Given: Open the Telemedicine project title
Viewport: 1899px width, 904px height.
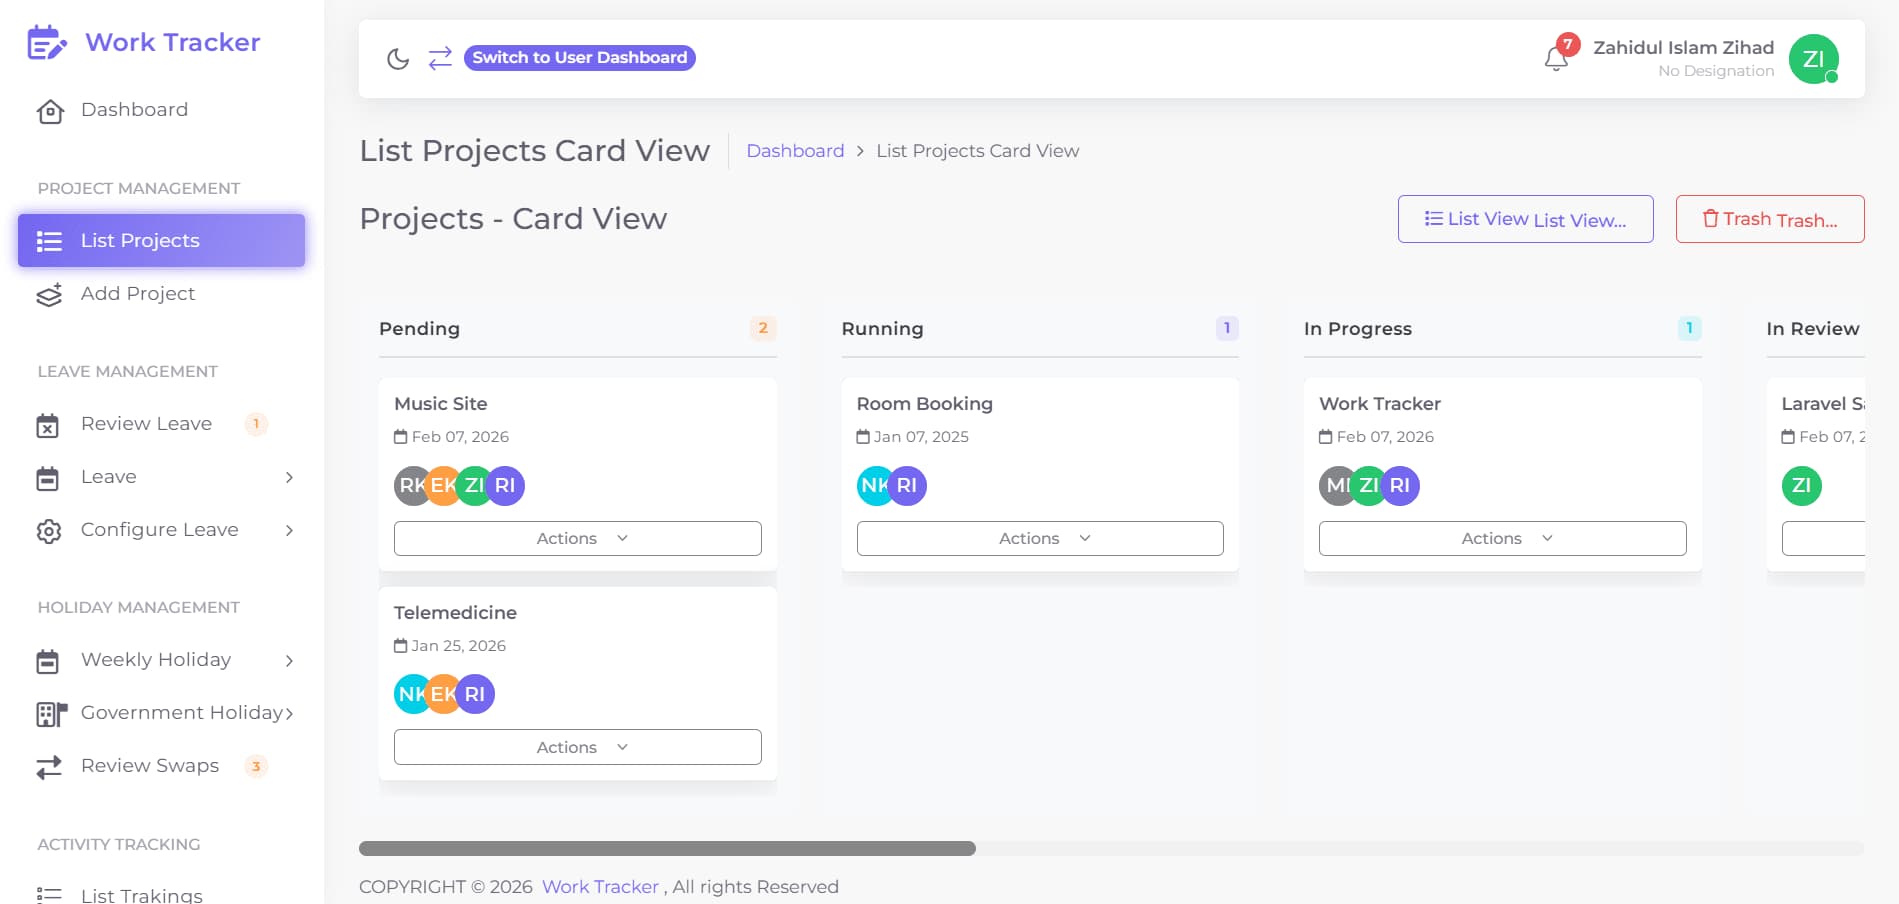Looking at the screenshot, I should [455, 613].
